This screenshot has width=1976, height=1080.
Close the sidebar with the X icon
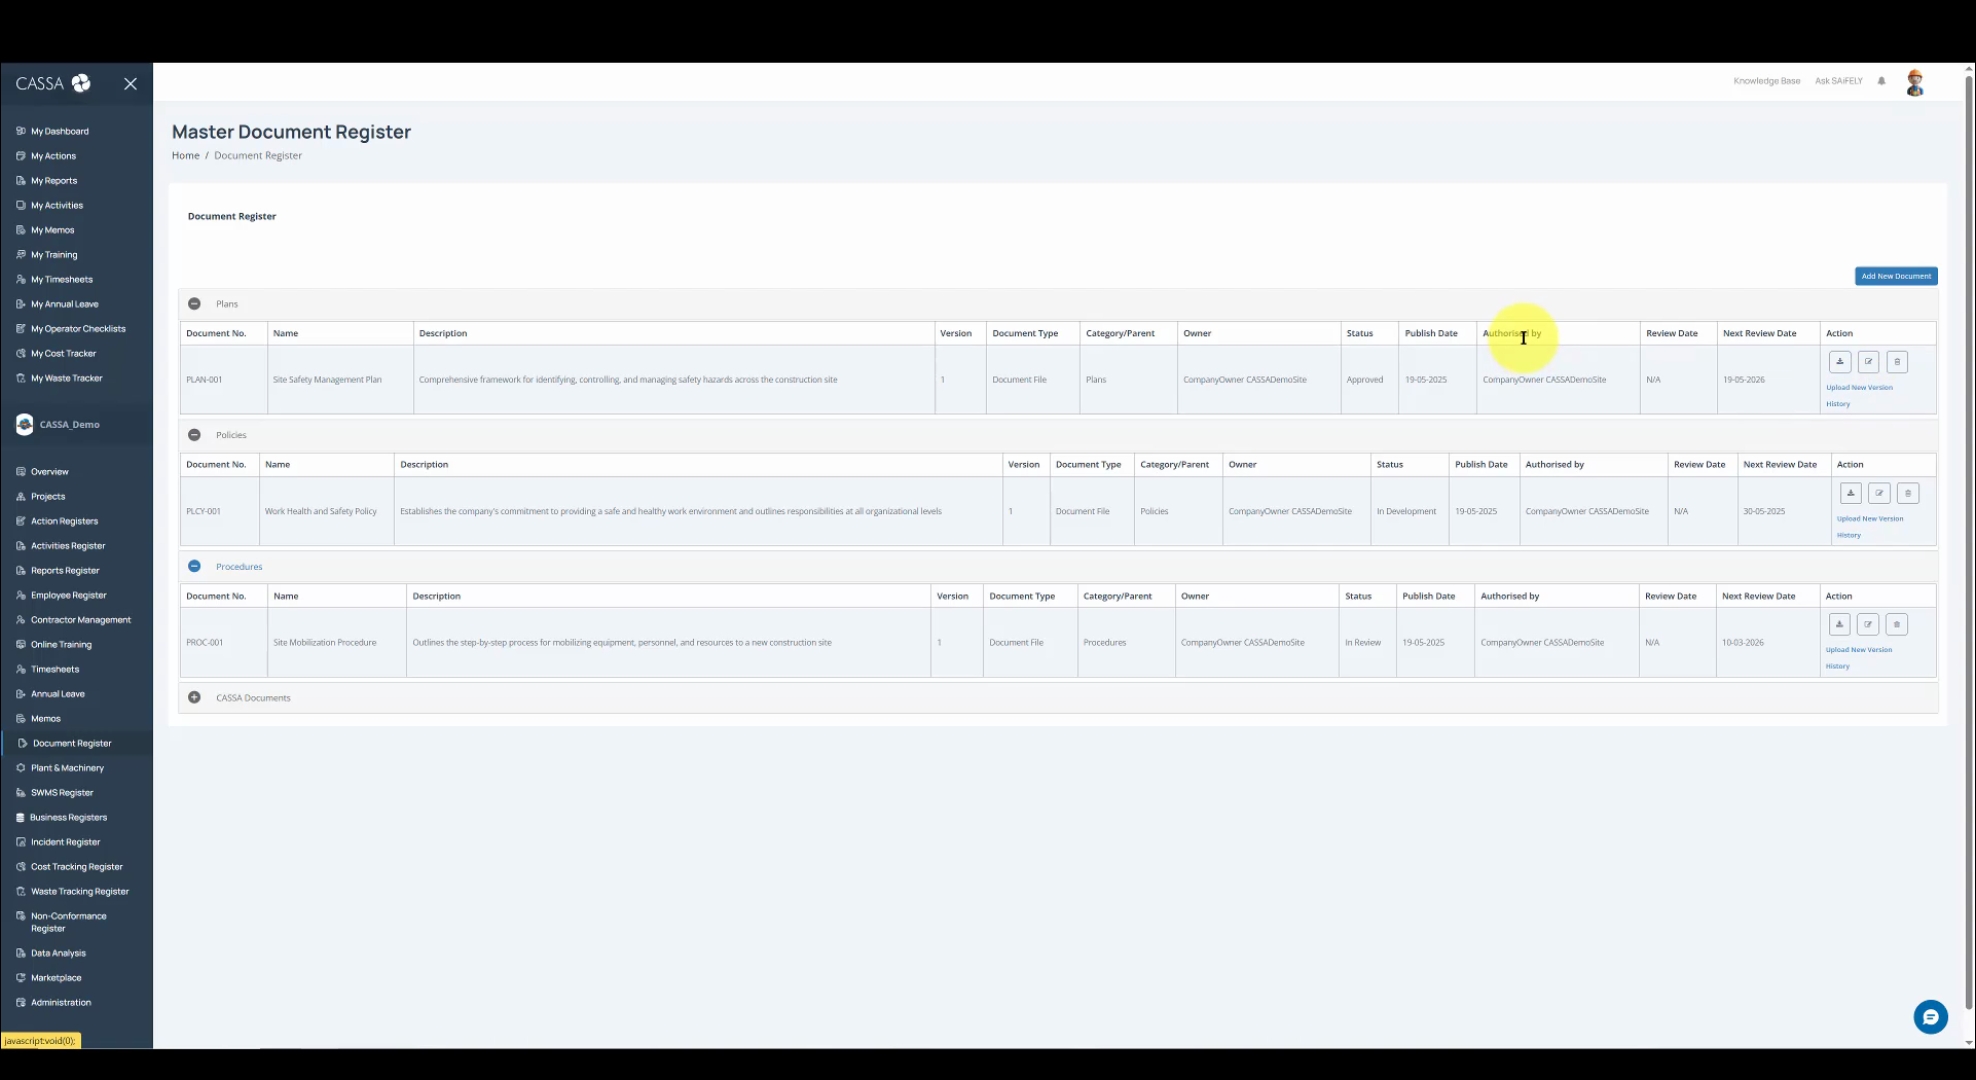coord(130,84)
